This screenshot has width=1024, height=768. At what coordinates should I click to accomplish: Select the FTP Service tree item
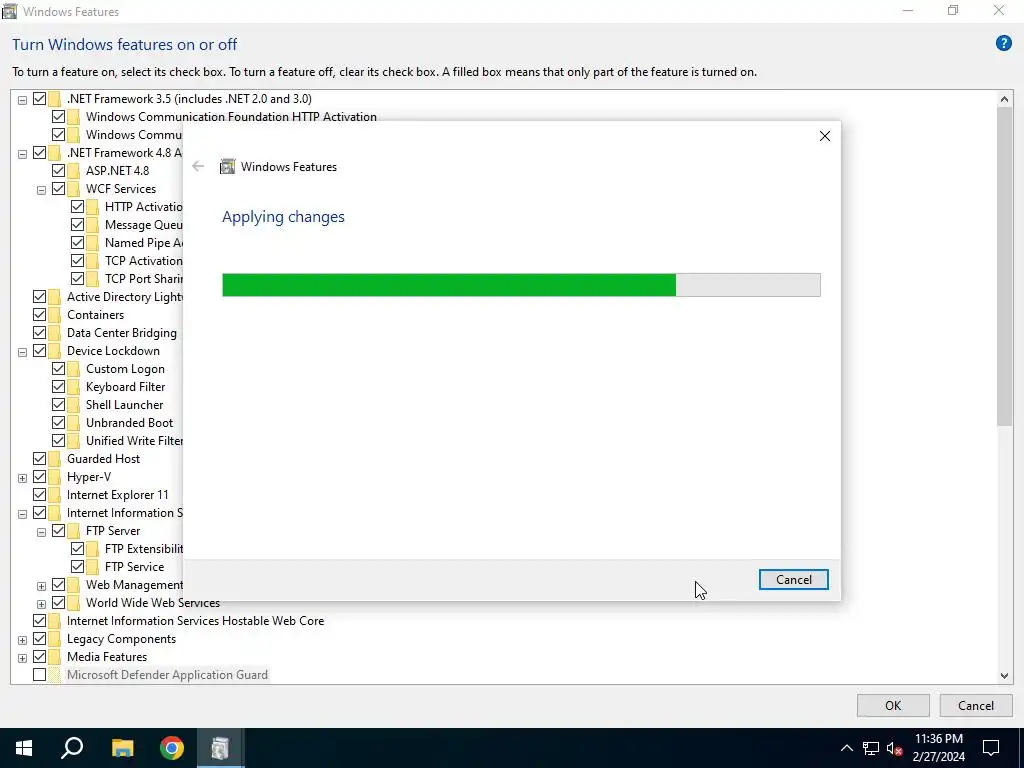tap(135, 567)
